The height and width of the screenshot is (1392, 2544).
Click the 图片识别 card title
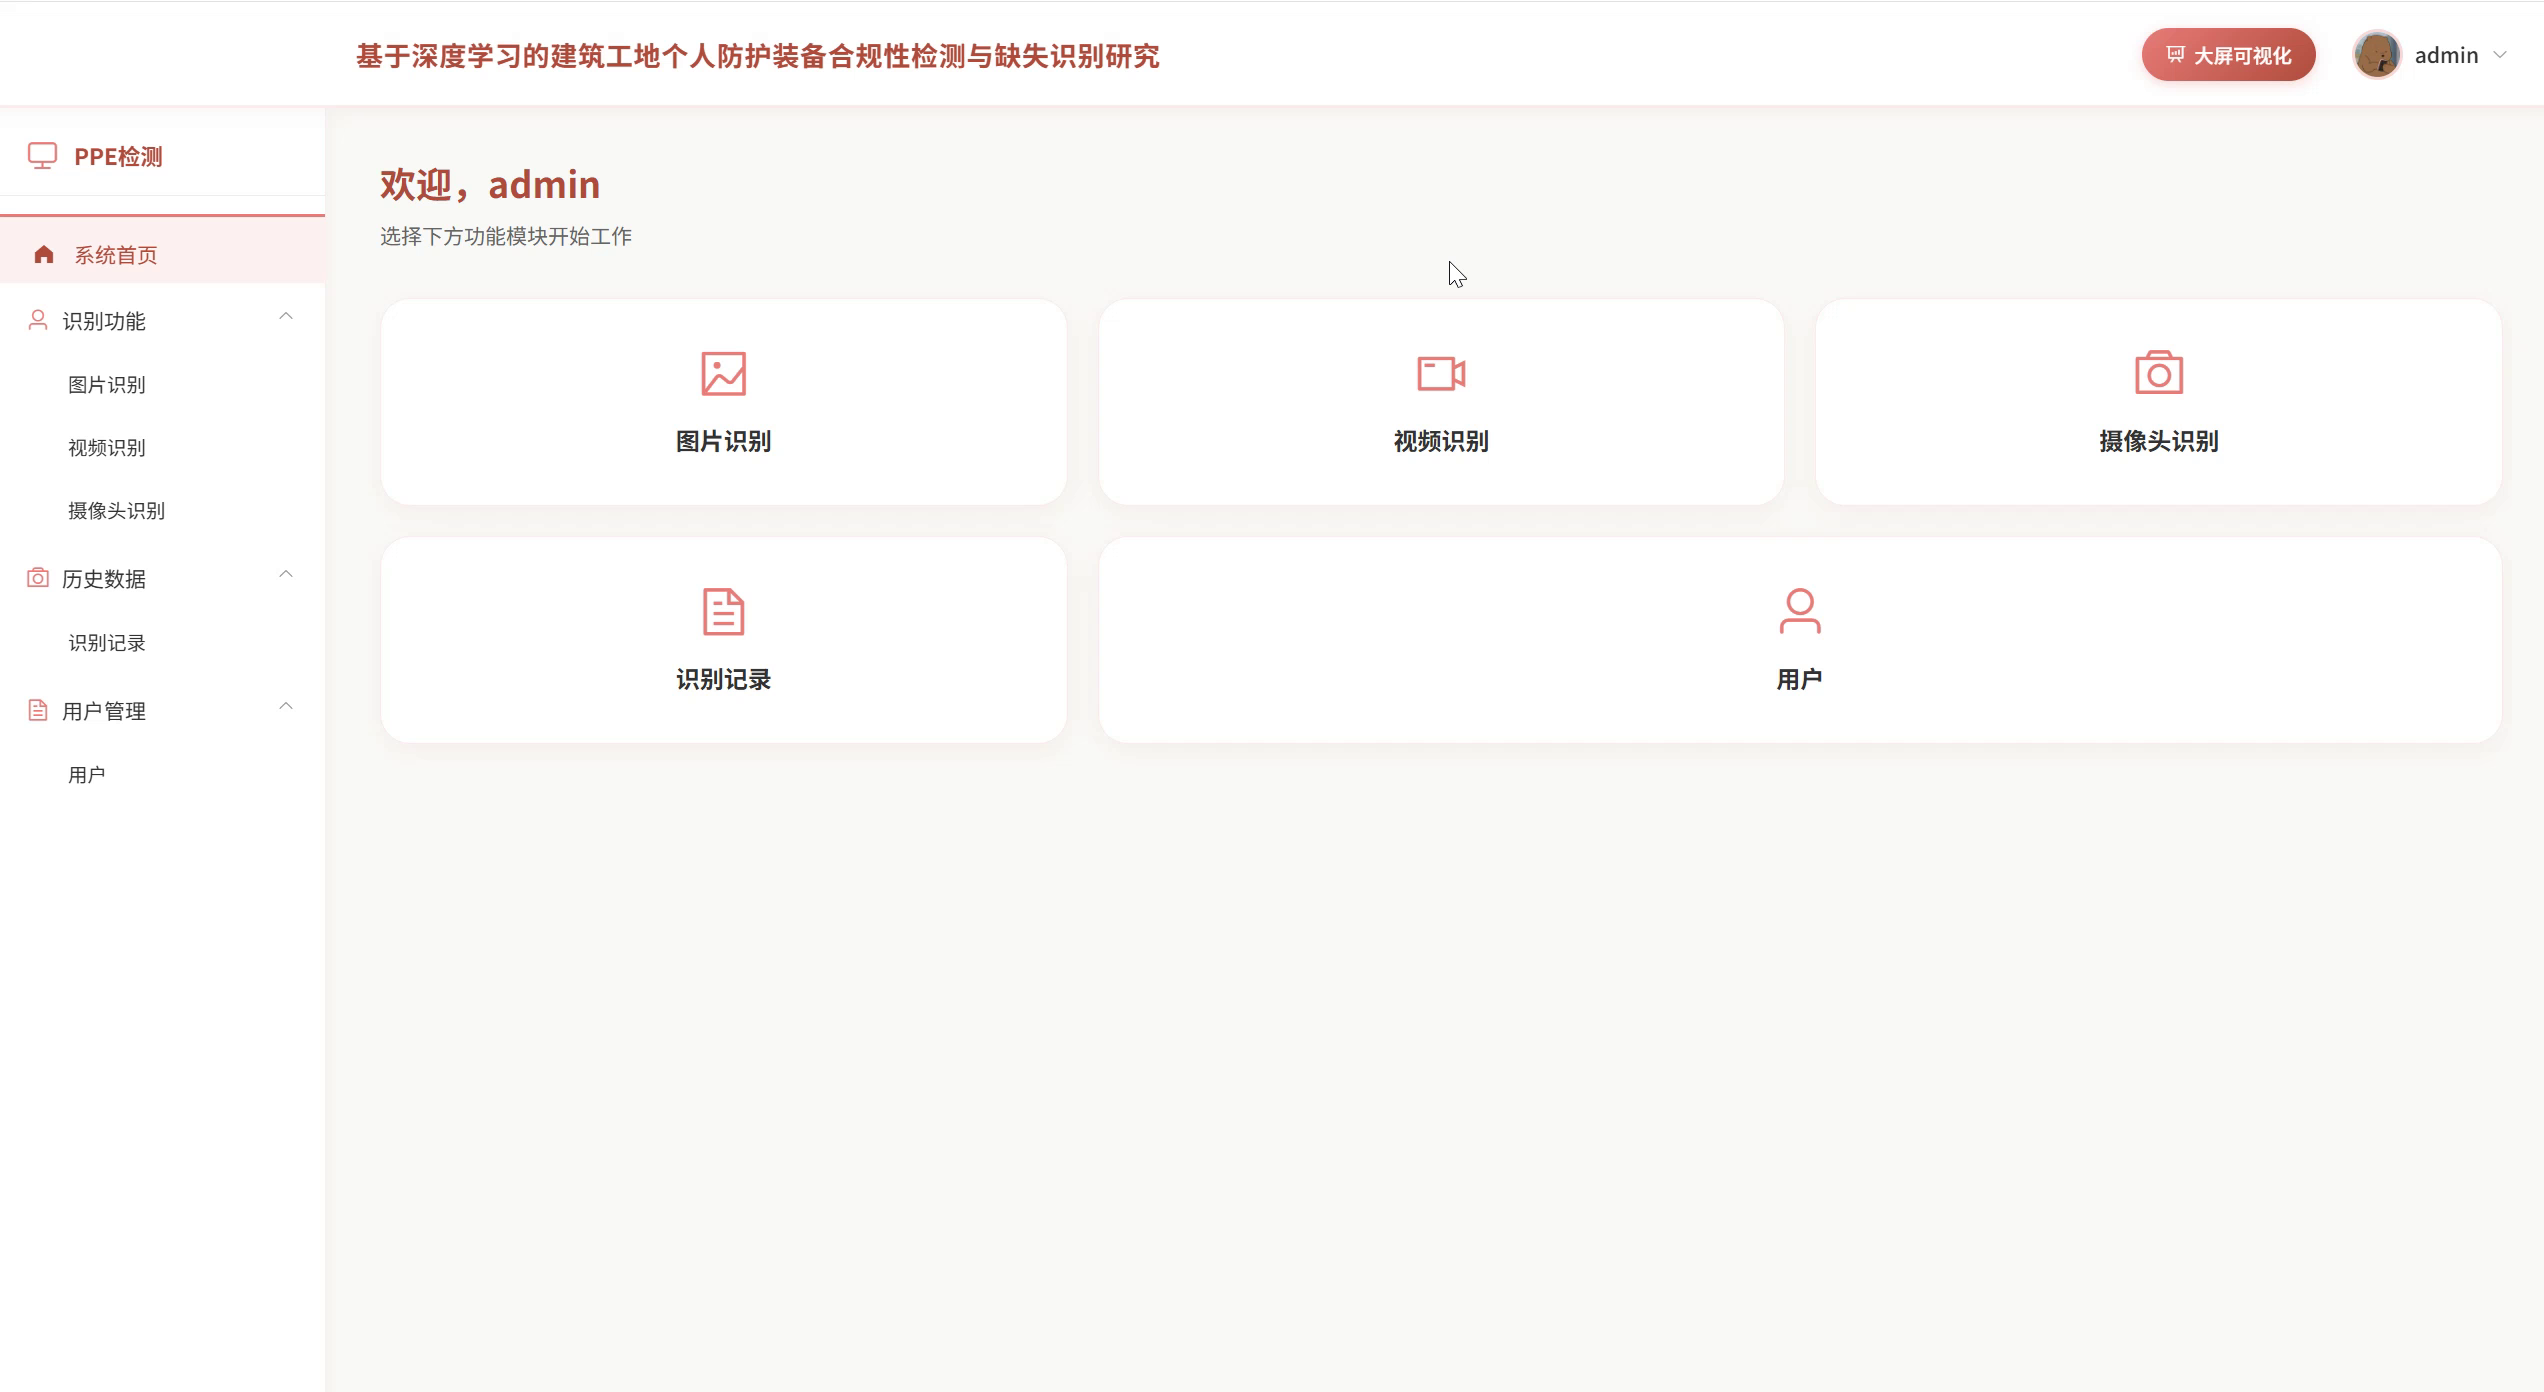pyautogui.click(x=723, y=441)
